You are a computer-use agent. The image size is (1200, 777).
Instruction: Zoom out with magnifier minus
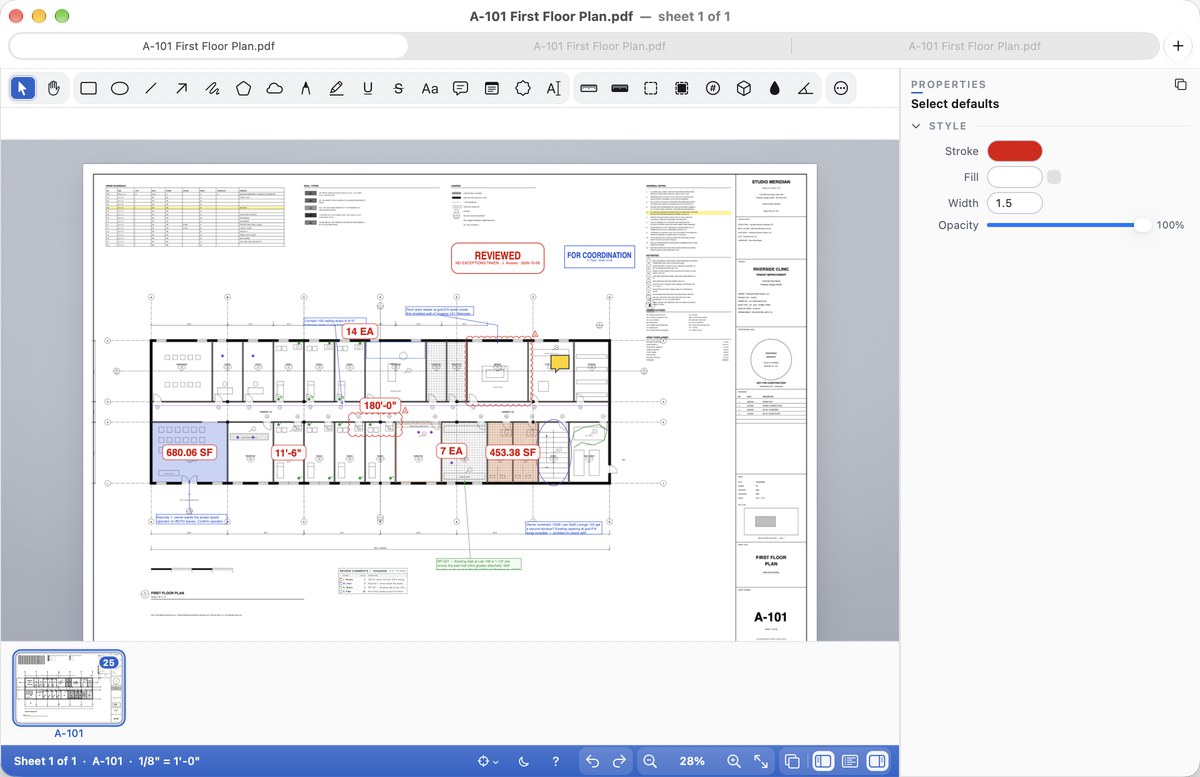click(650, 761)
